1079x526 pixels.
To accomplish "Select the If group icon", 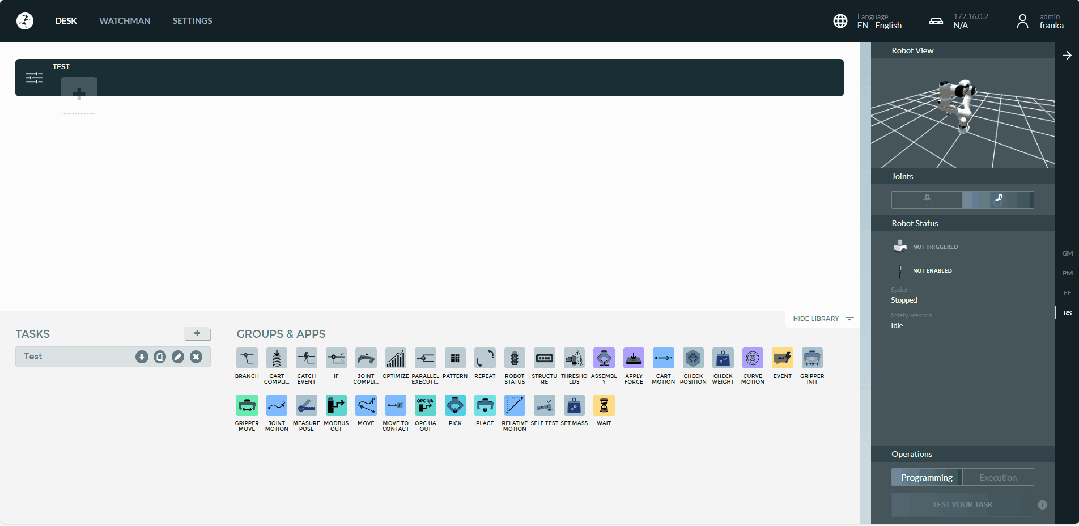I will pyautogui.click(x=336, y=358).
